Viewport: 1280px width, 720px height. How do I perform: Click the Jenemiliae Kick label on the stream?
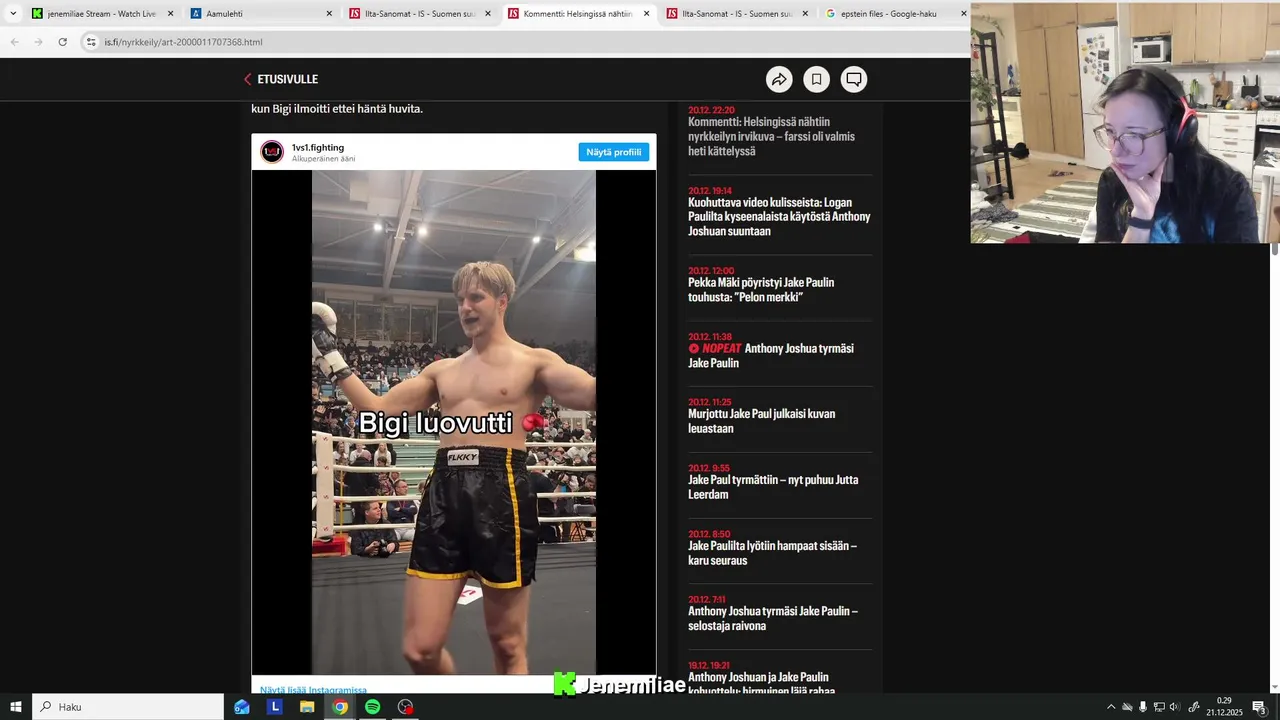click(x=620, y=684)
